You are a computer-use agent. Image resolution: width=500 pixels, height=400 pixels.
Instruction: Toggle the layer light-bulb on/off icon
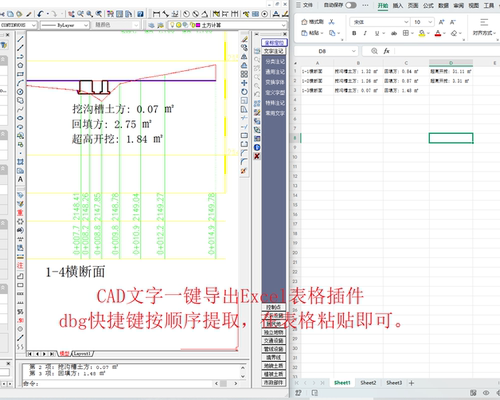(x=172, y=25)
